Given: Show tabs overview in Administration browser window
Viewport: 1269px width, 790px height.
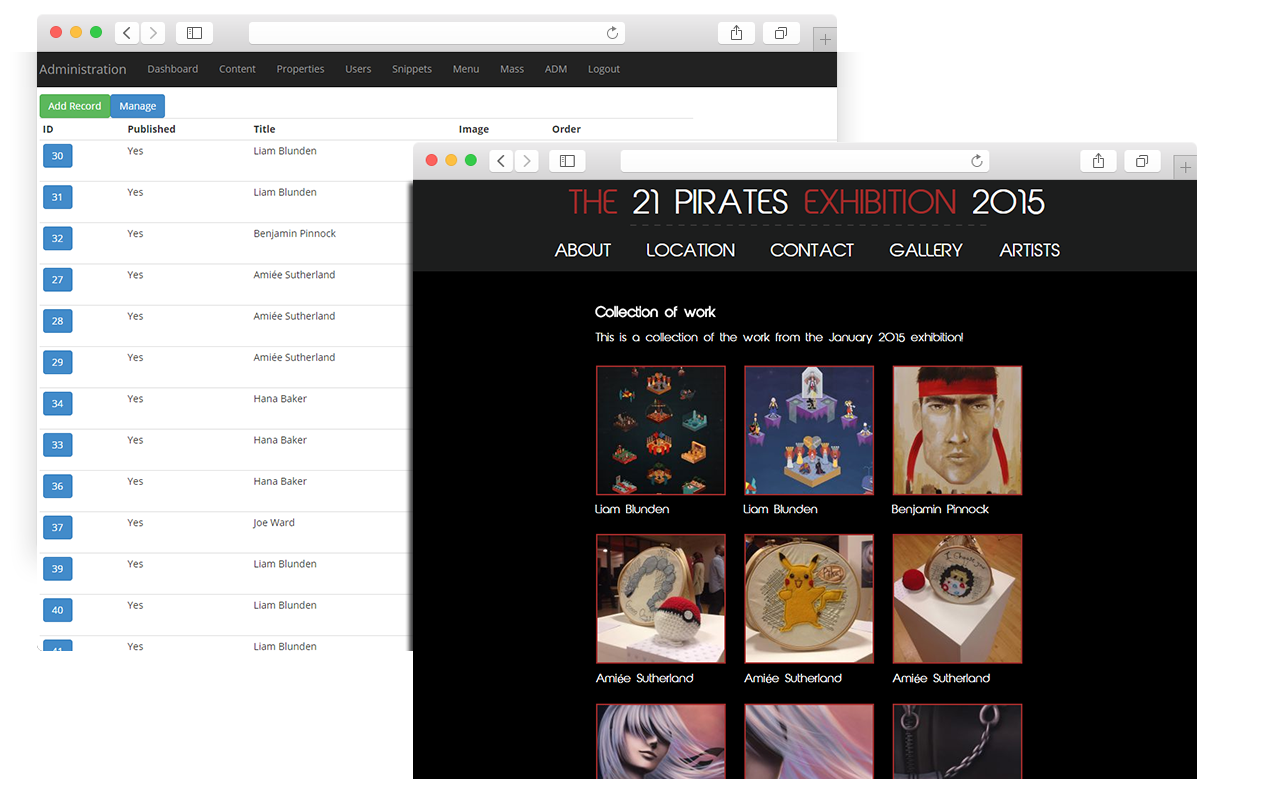Looking at the screenshot, I should (x=781, y=33).
